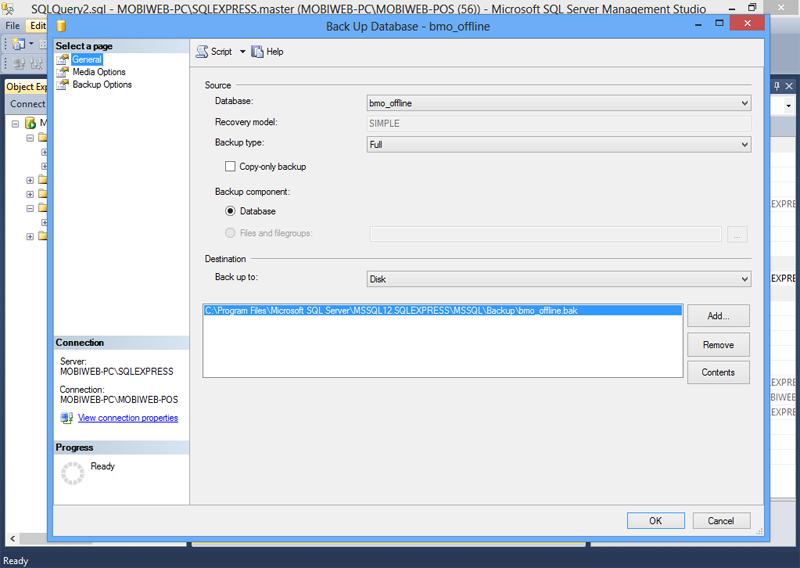
Task: Open the Backup Options page
Action: coord(102,85)
